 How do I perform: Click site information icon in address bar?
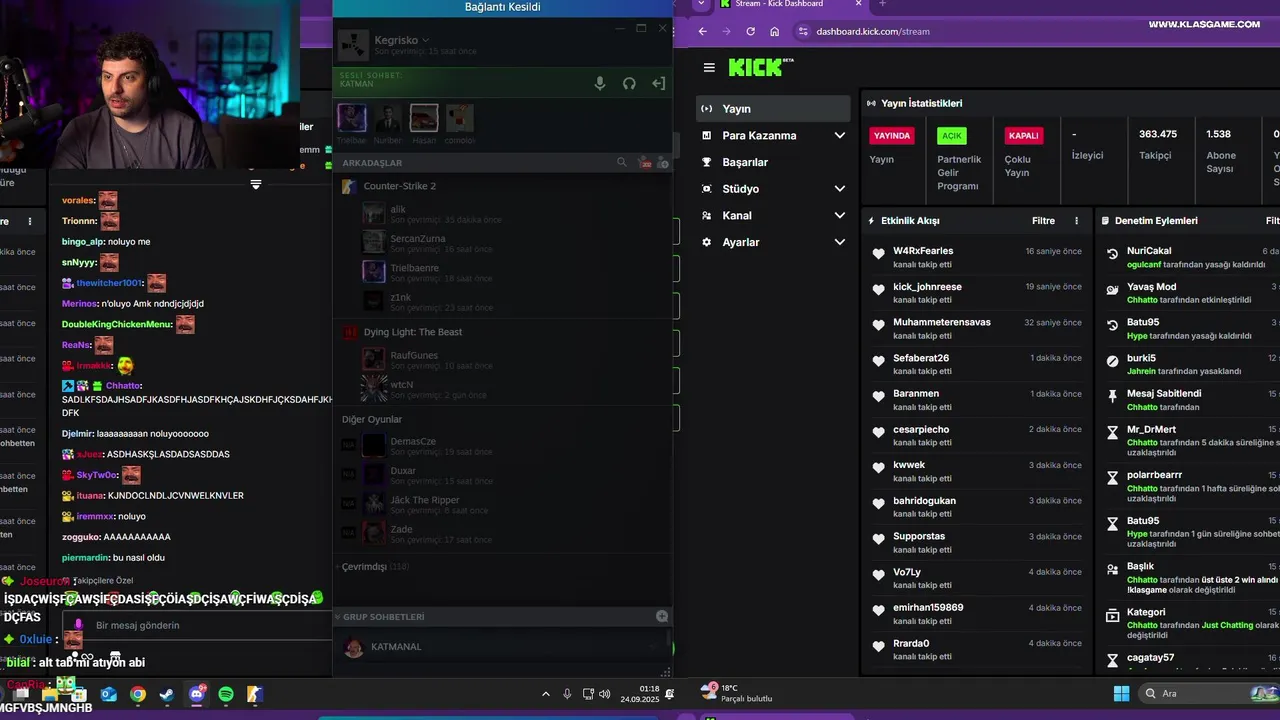click(x=802, y=31)
